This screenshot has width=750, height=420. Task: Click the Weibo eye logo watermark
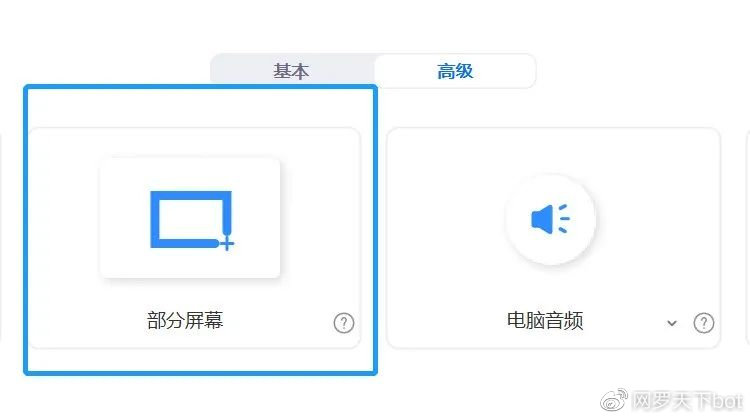pos(614,400)
